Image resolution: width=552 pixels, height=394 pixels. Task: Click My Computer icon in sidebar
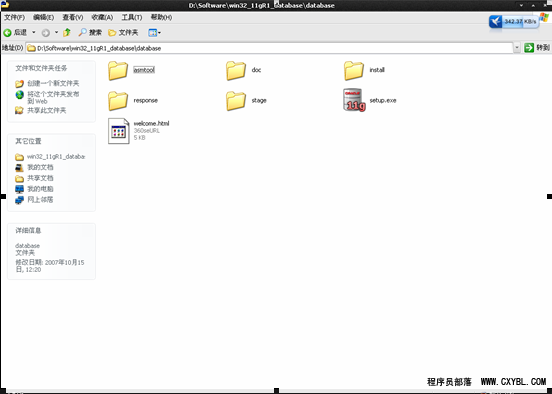pyautogui.click(x=19, y=189)
